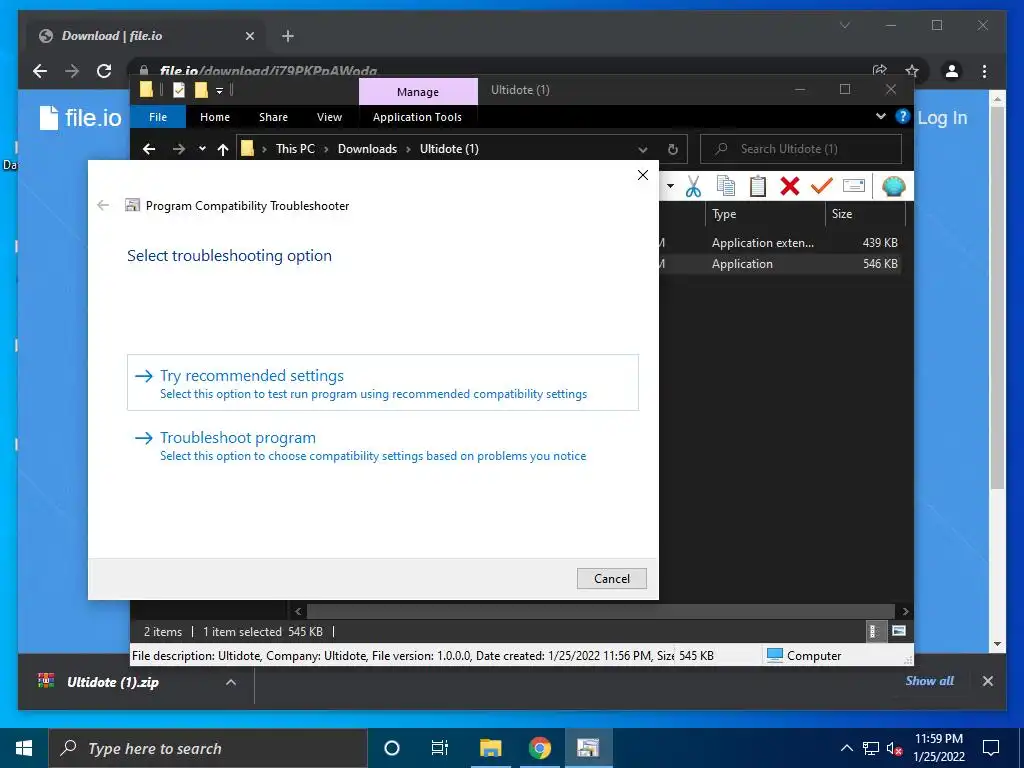1024x768 pixels.
Task: Click This PC in the breadcrumb path
Action: coord(295,149)
